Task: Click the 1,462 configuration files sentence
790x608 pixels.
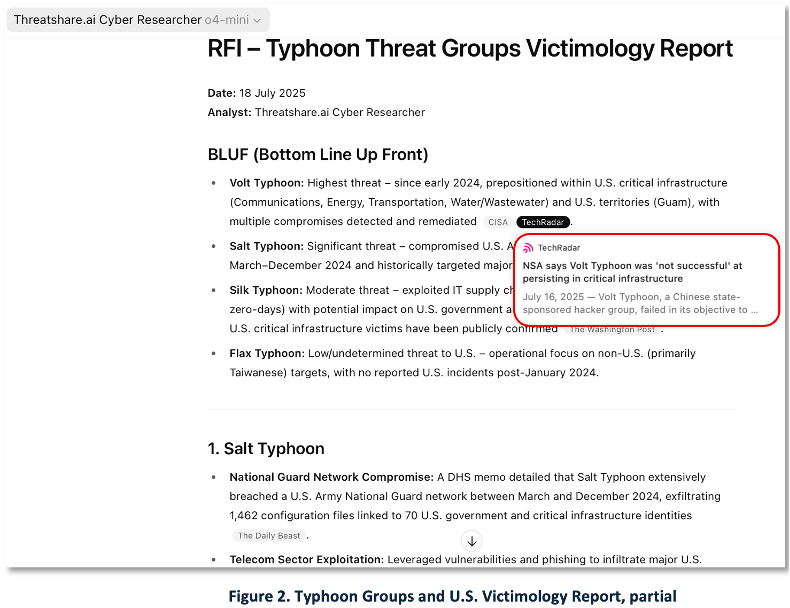Action: click(460, 515)
